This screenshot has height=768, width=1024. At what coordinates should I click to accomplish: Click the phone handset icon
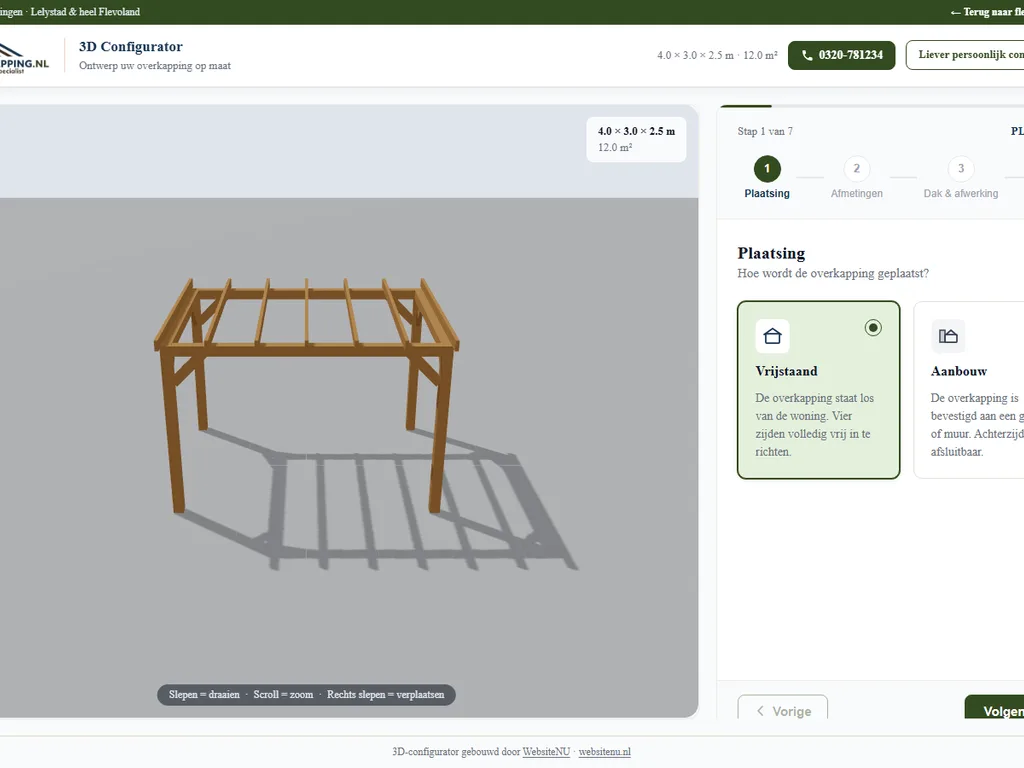click(x=807, y=56)
